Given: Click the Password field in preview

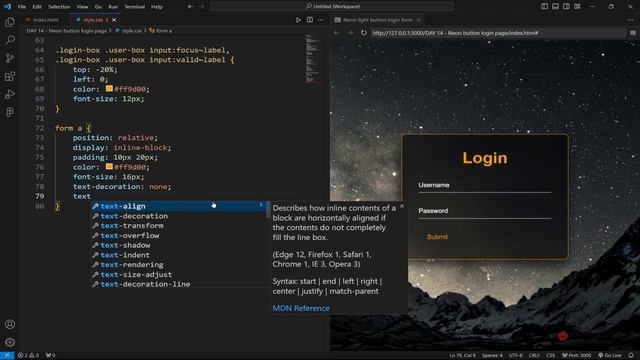Looking at the screenshot, I should click(x=484, y=211).
